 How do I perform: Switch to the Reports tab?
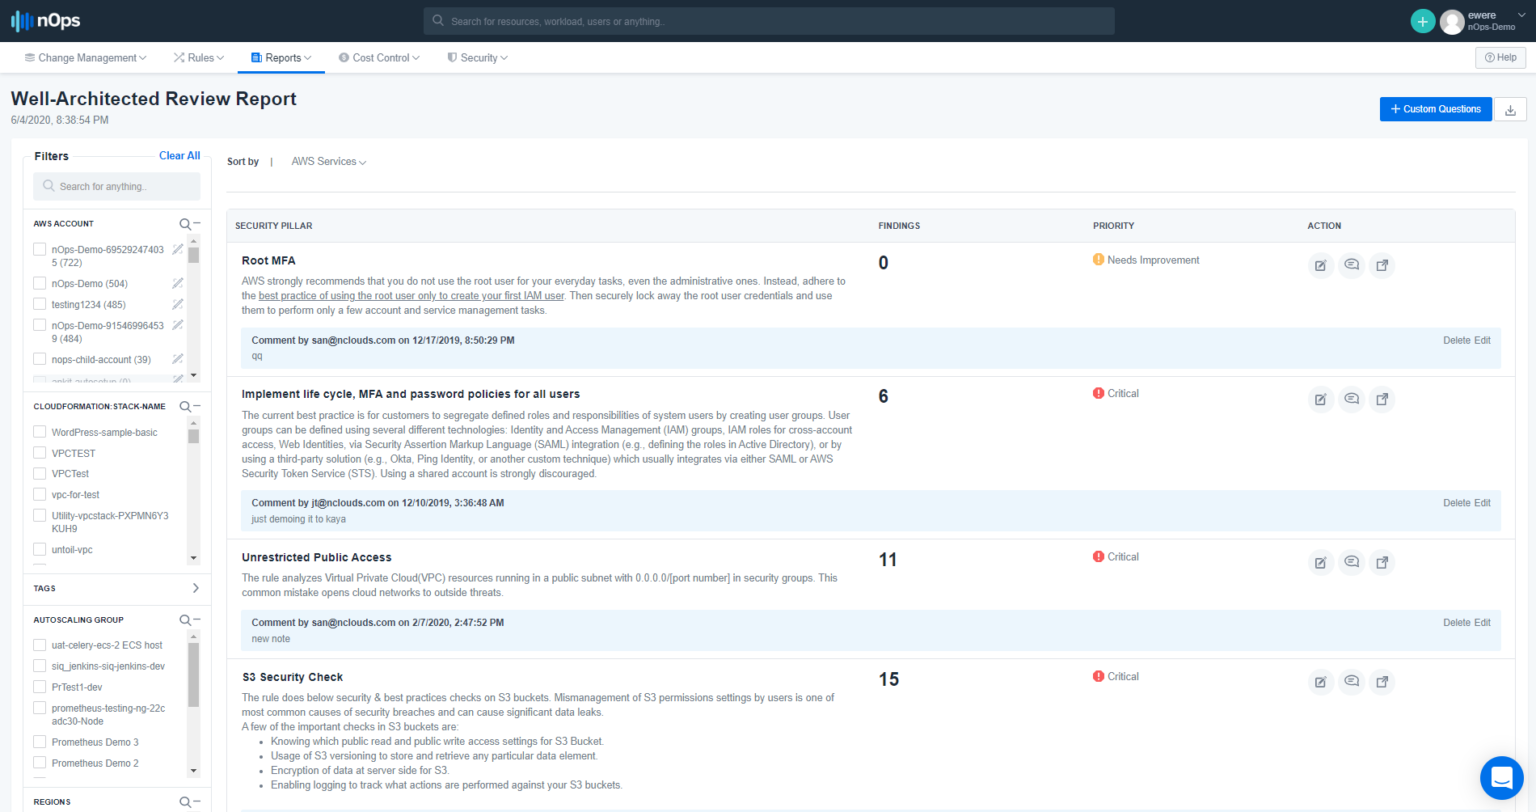[281, 57]
